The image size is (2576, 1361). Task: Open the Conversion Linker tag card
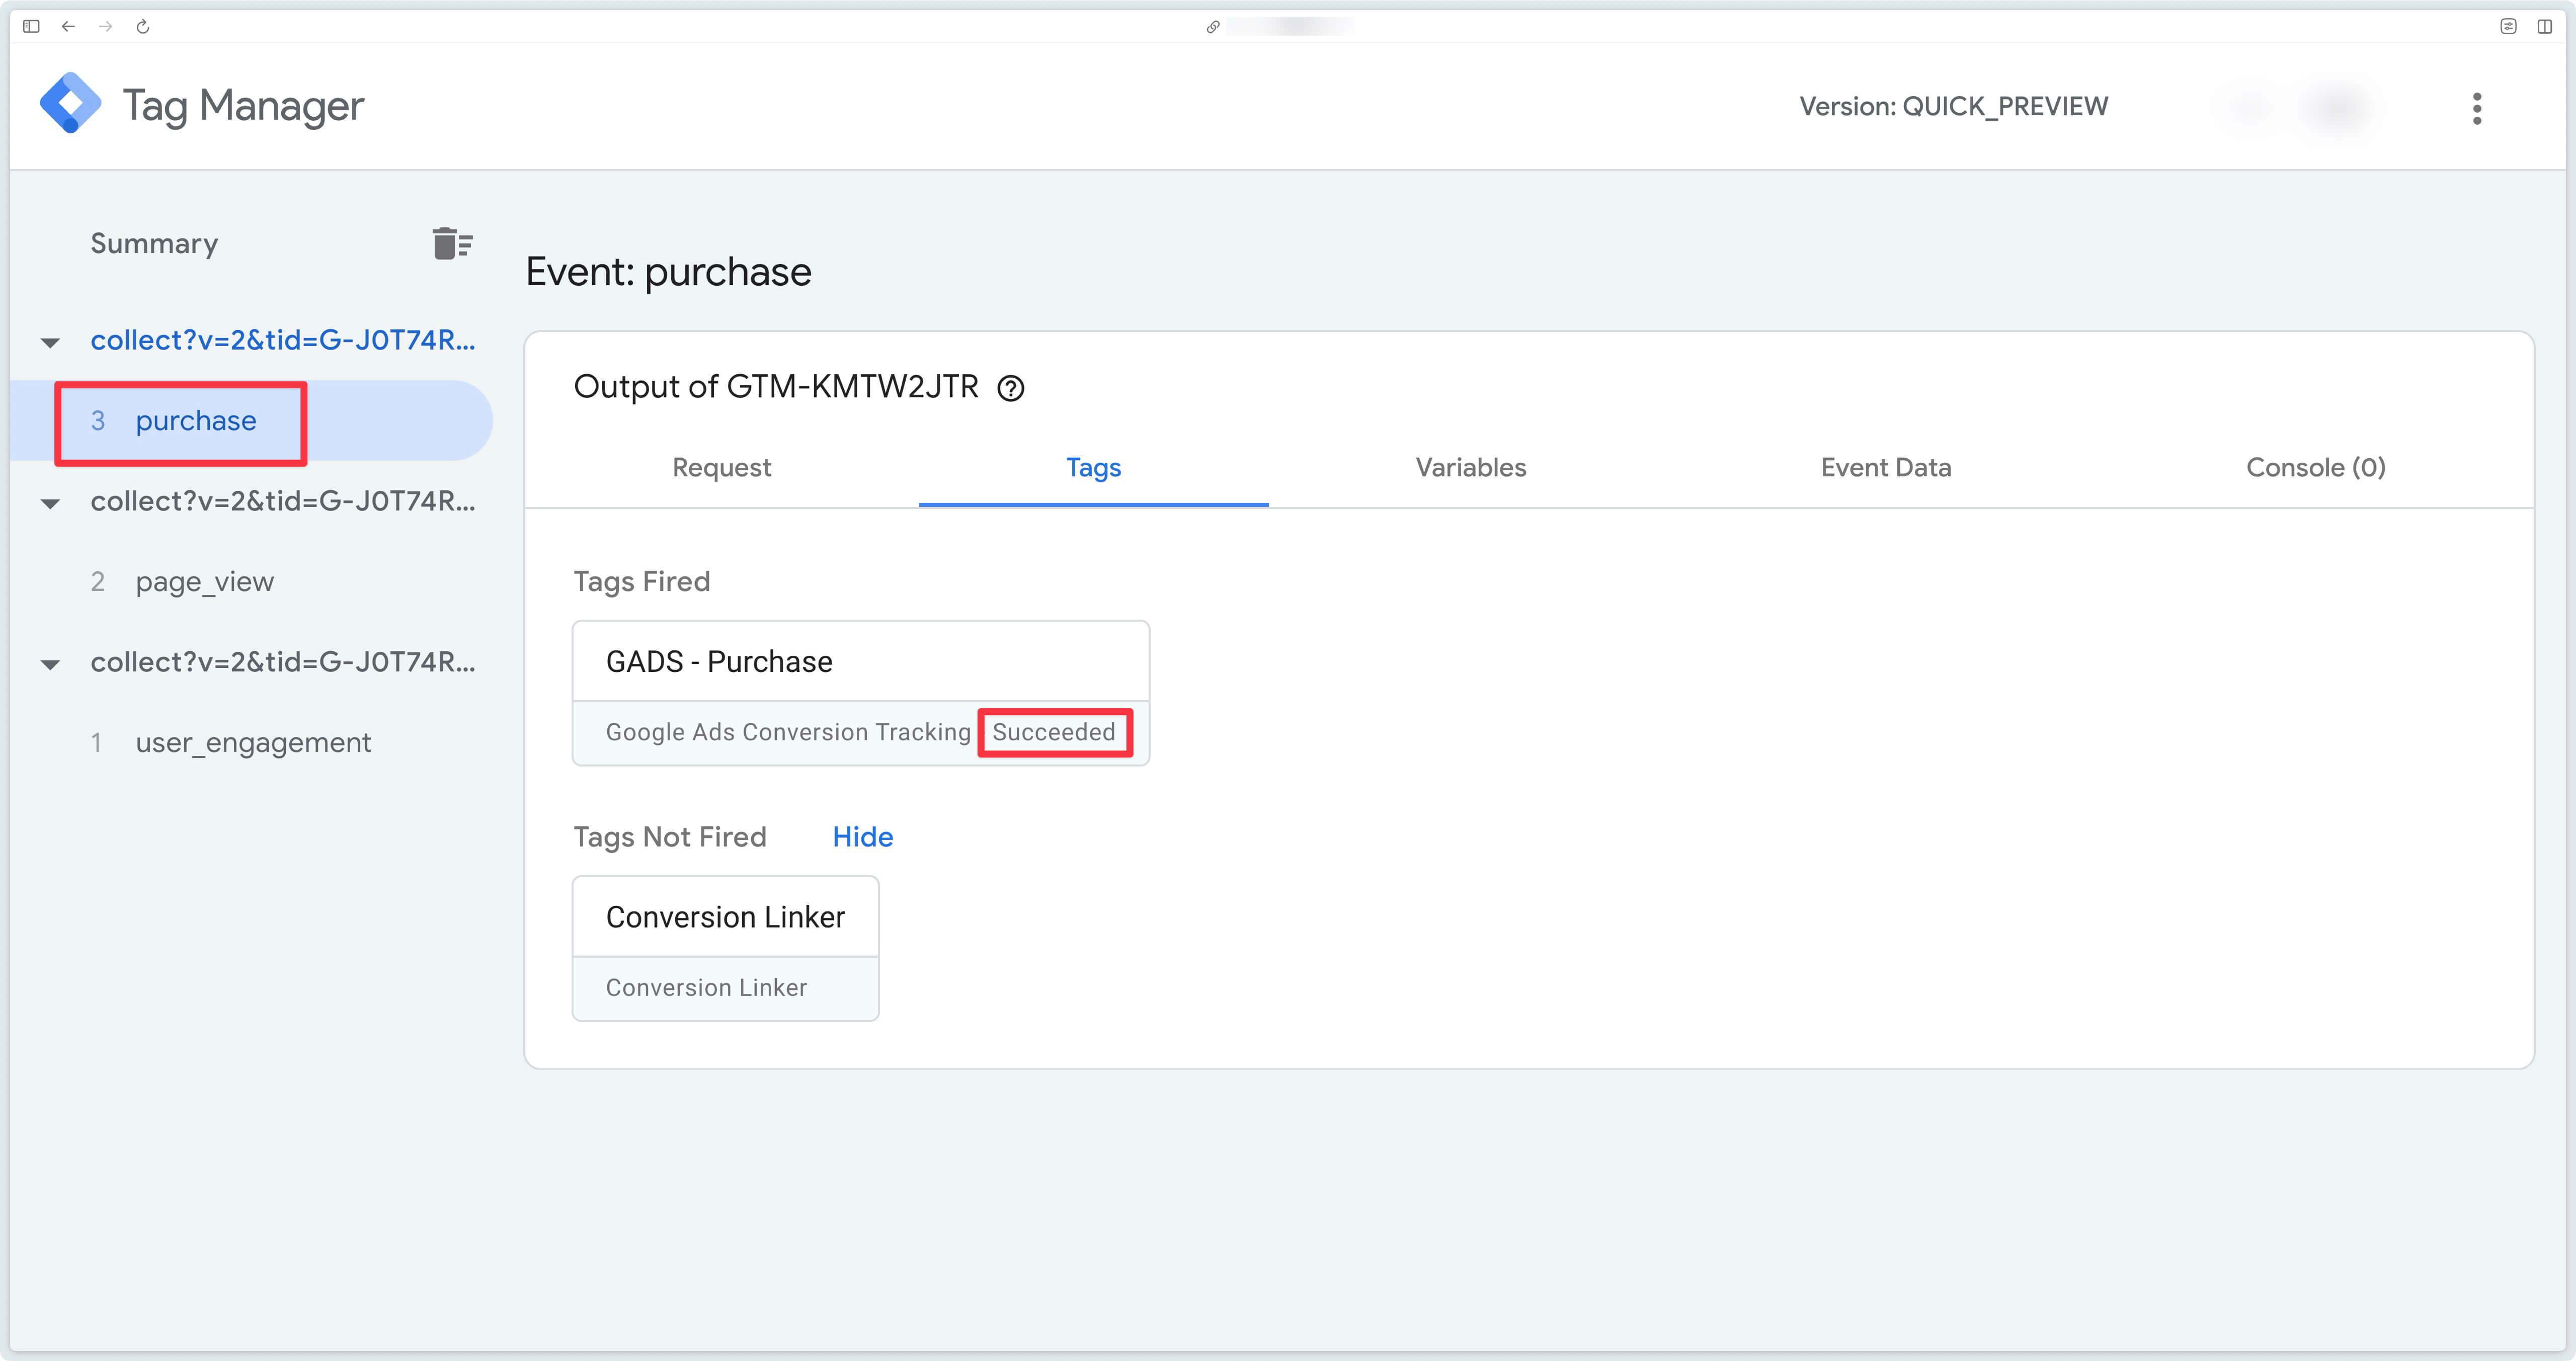pyautogui.click(x=725, y=948)
